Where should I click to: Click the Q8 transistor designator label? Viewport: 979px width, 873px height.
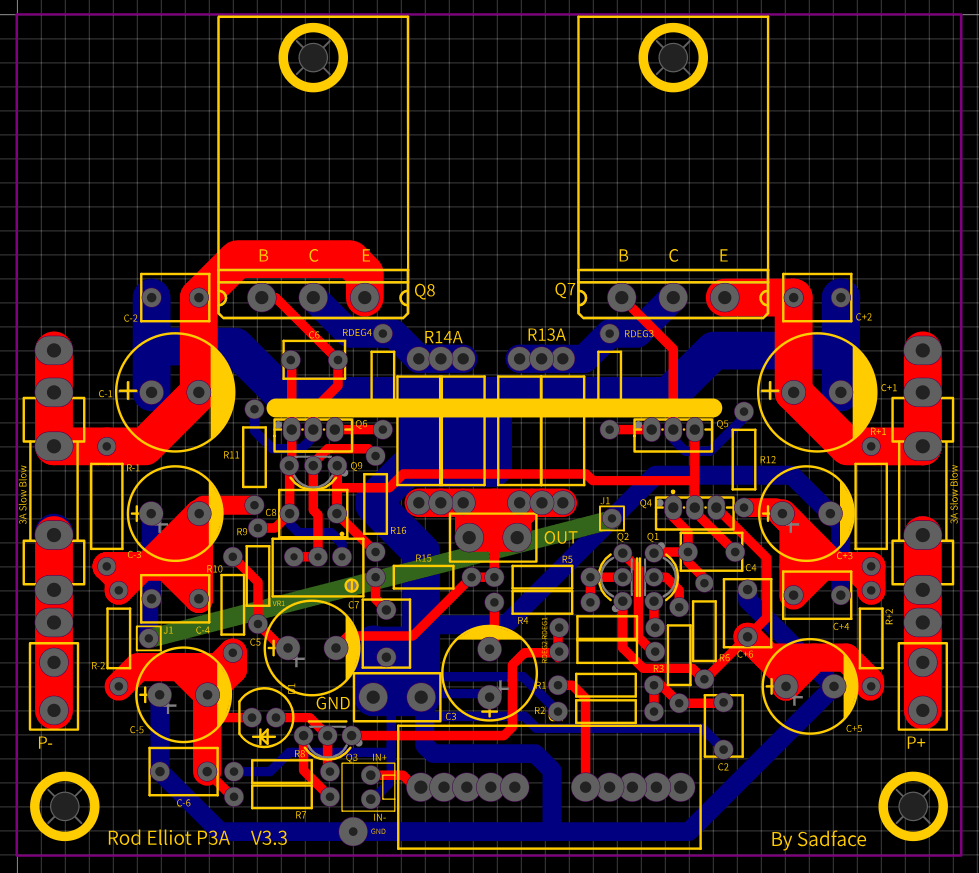[x=425, y=290]
